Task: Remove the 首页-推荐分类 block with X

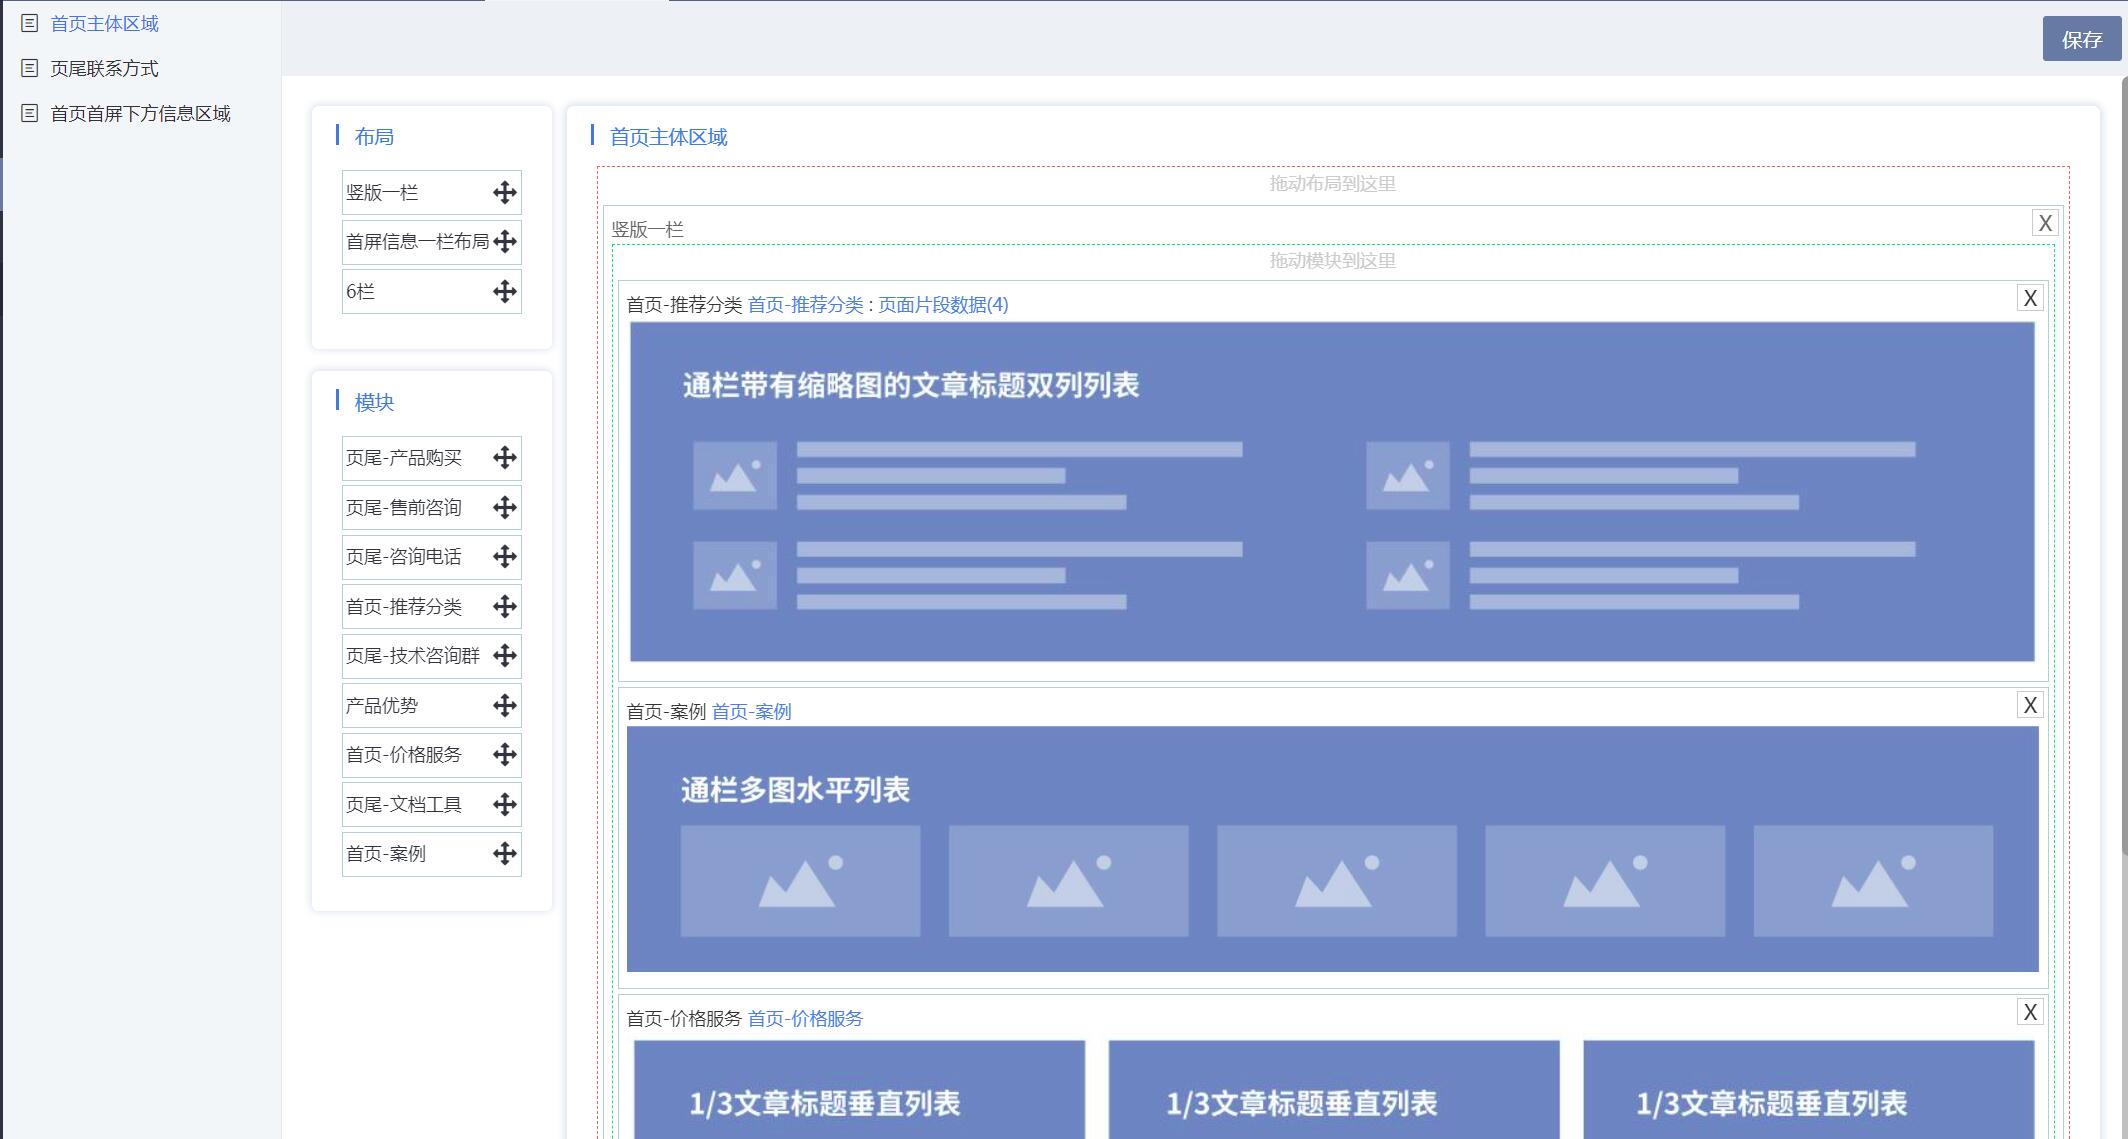Action: tap(2030, 298)
